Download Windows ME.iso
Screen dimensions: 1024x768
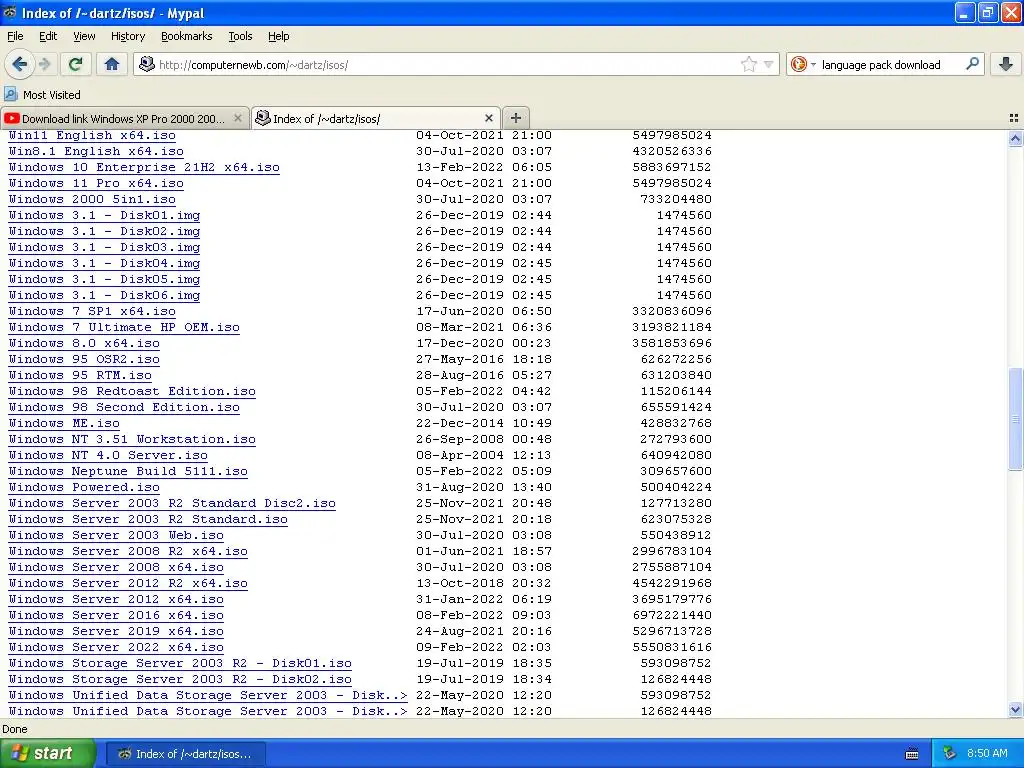click(x=64, y=423)
